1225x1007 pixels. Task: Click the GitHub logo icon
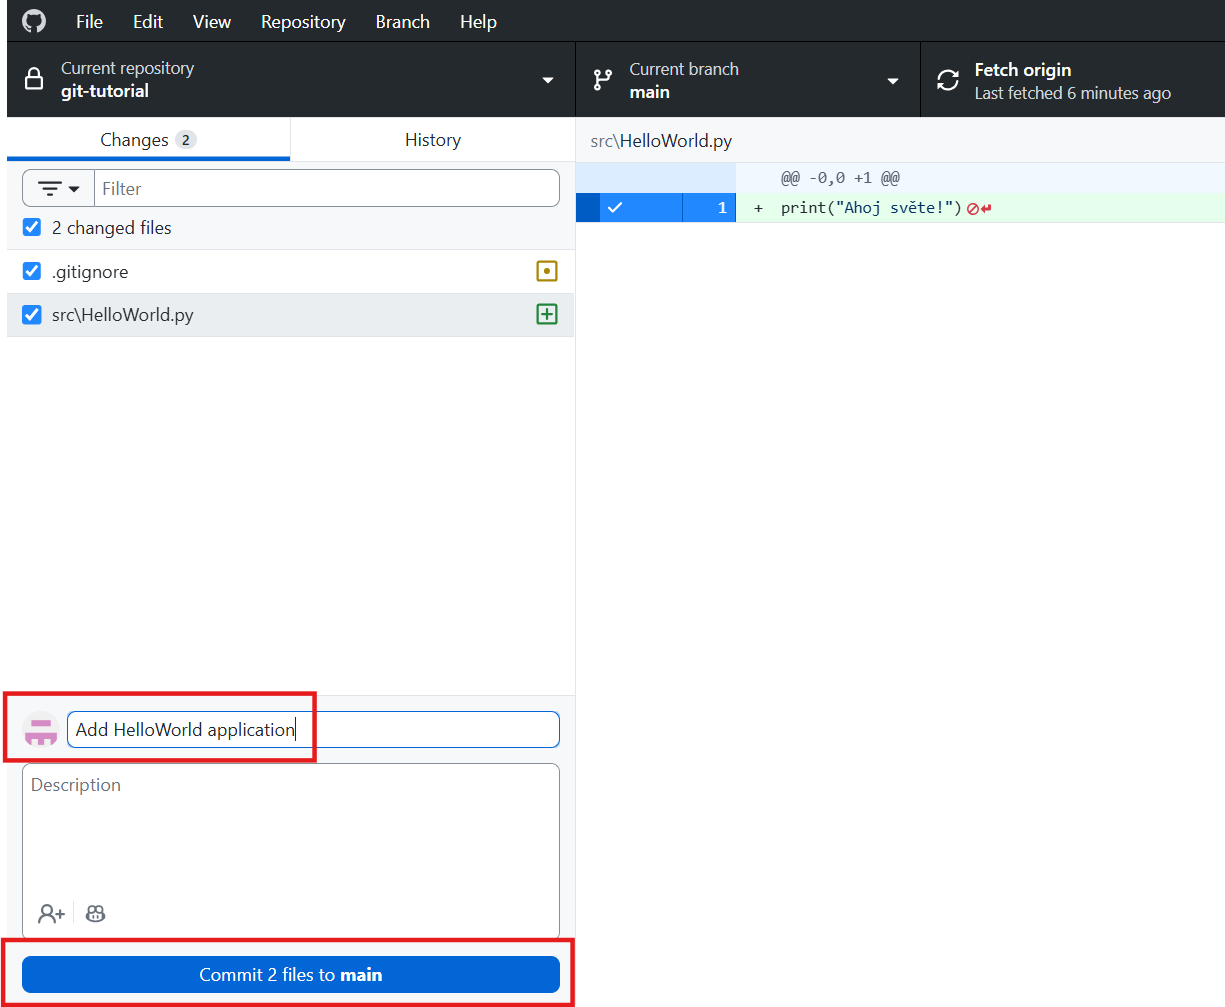pyautogui.click(x=34, y=21)
